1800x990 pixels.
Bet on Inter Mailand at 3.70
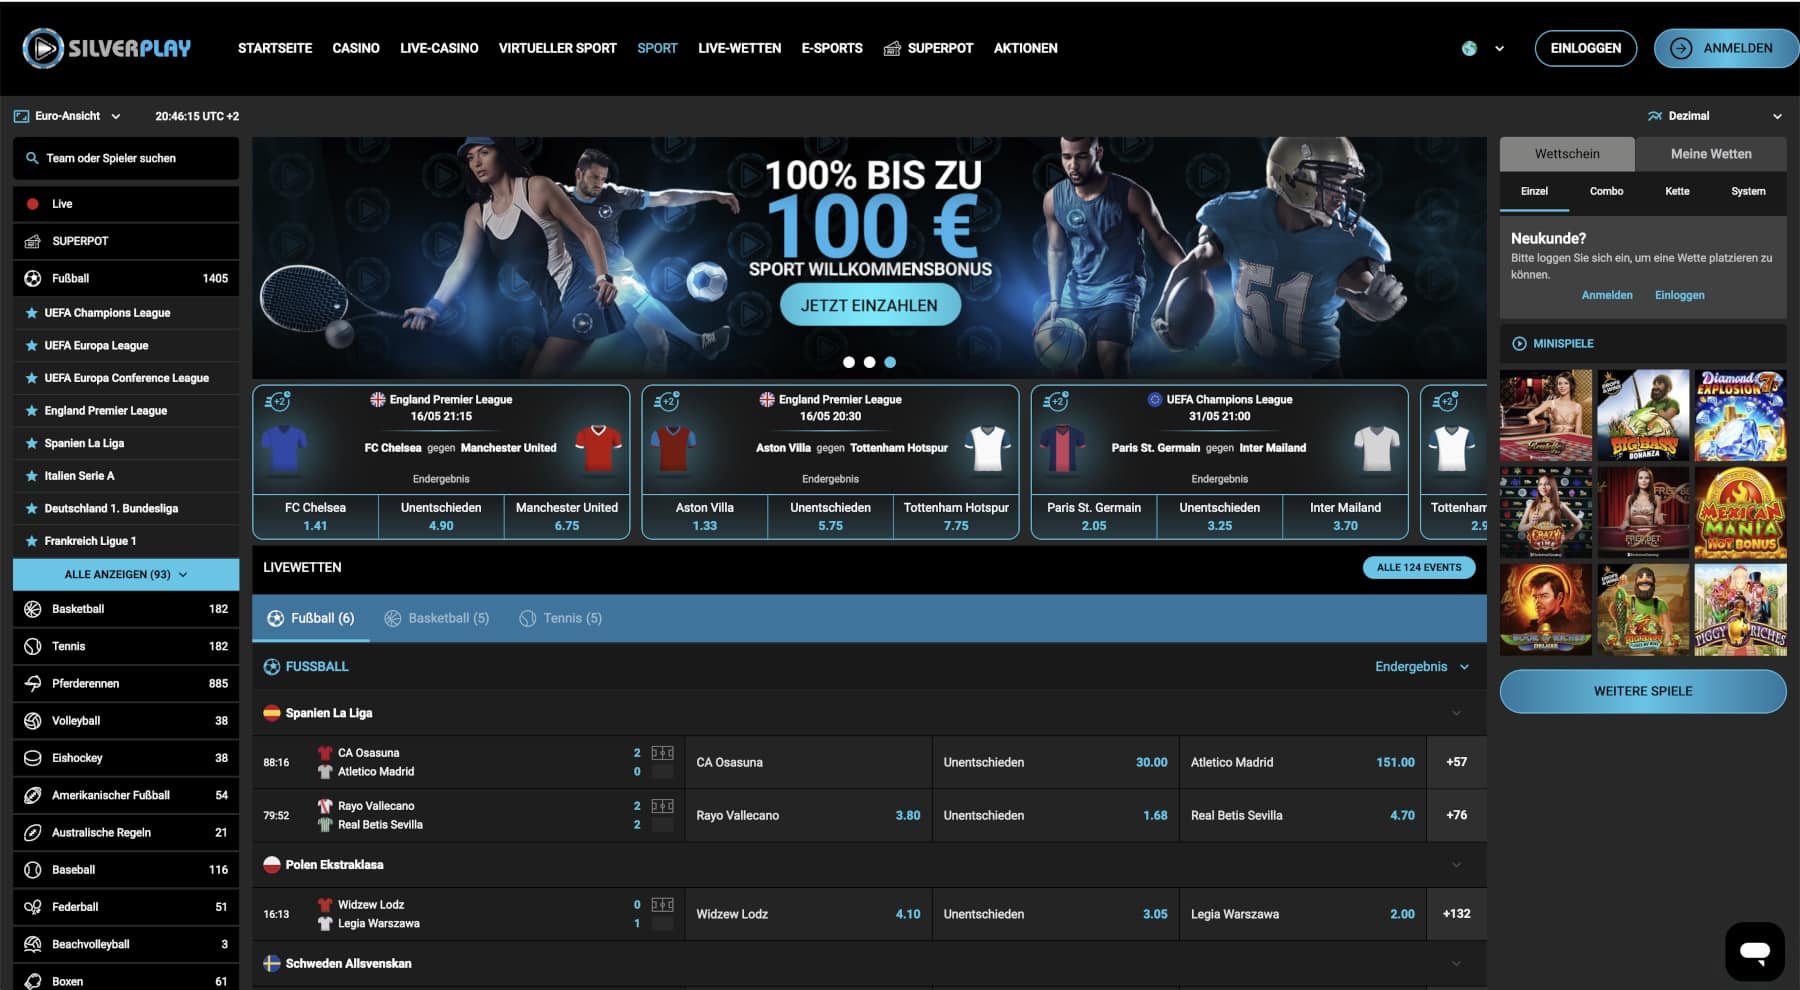1345,517
